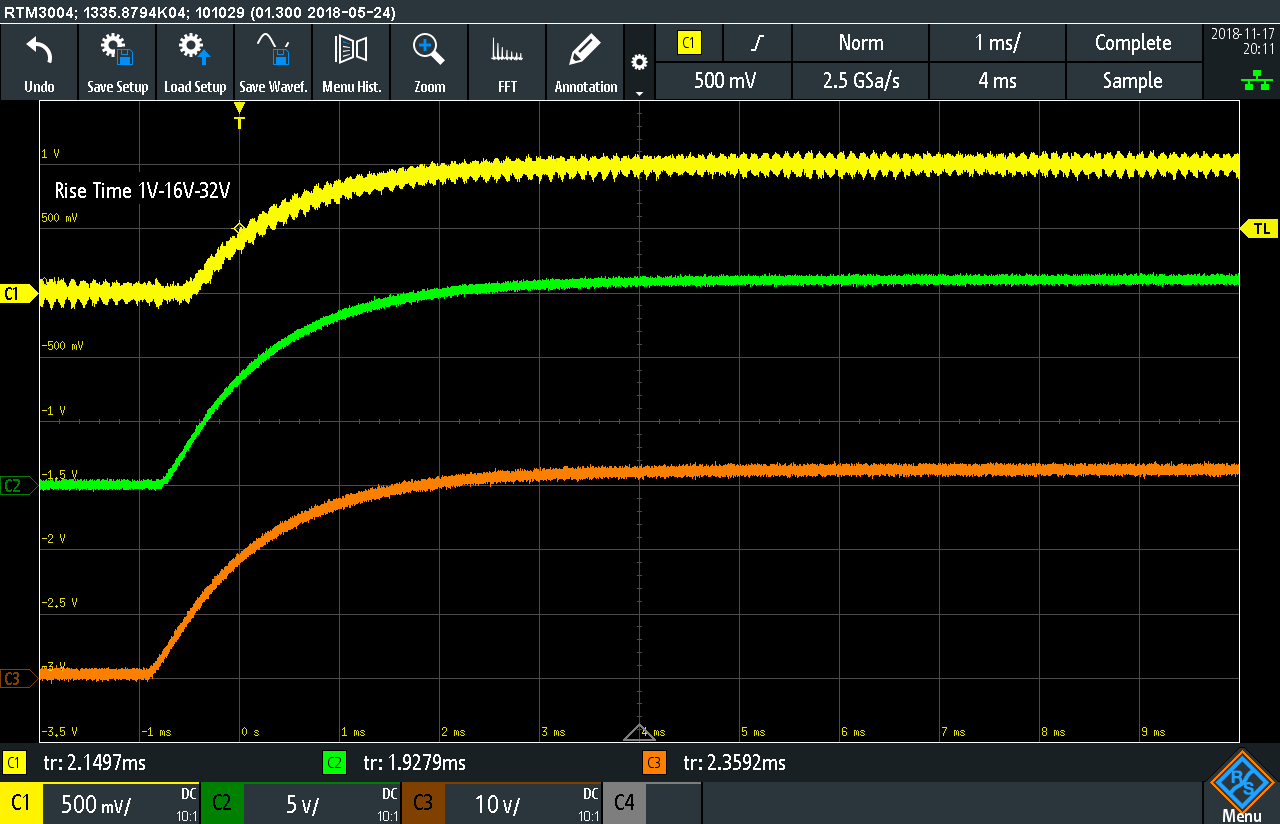Select the rising edge trigger slope

pos(759,43)
